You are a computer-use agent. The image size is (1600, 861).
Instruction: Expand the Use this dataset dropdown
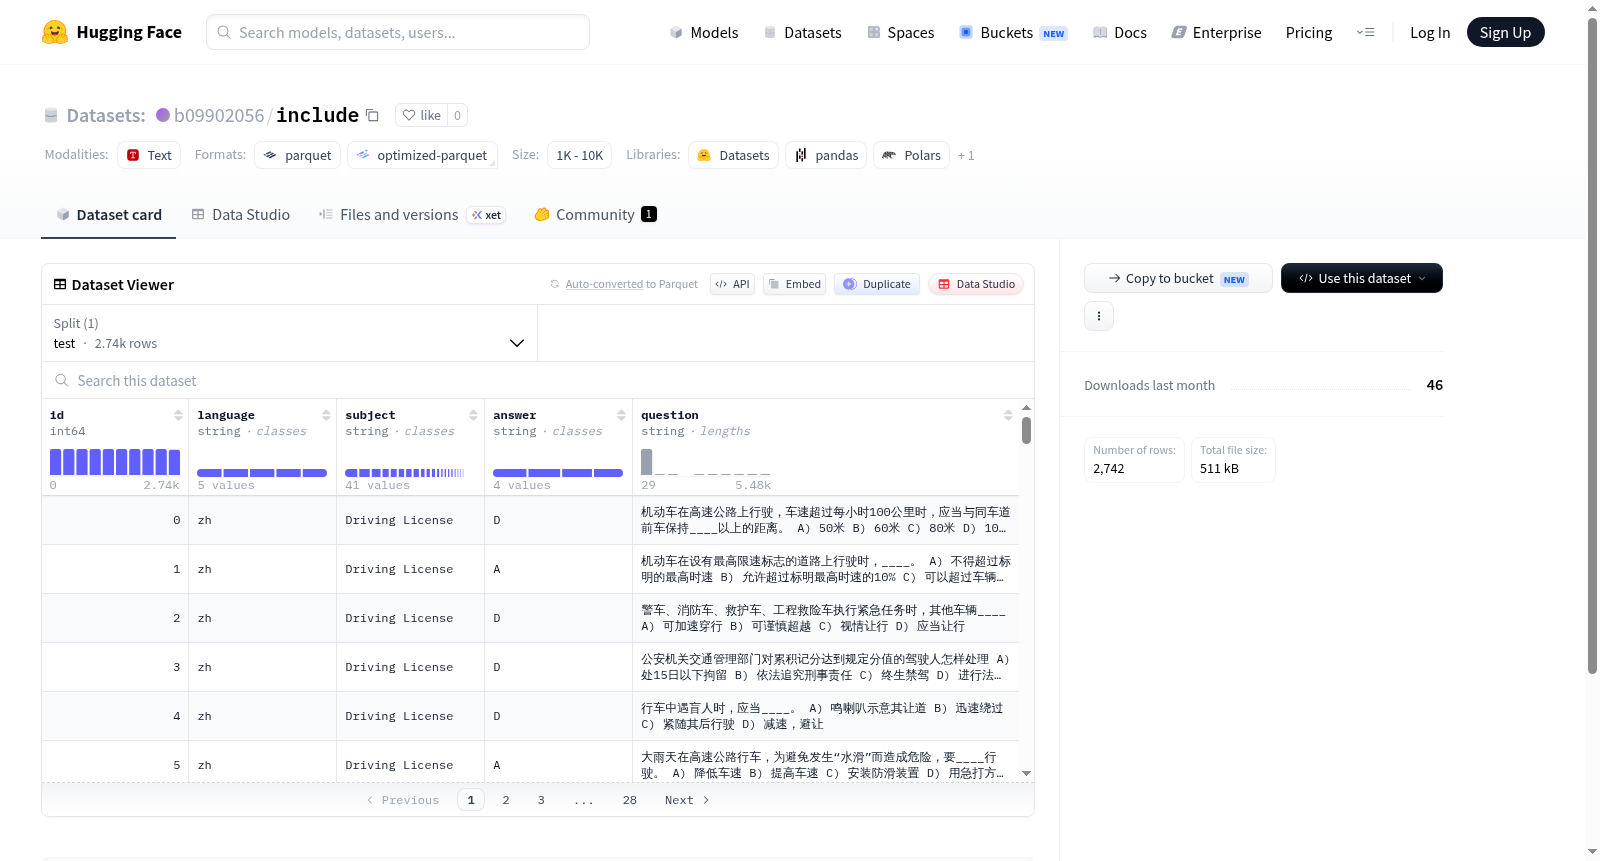[x=1362, y=278]
